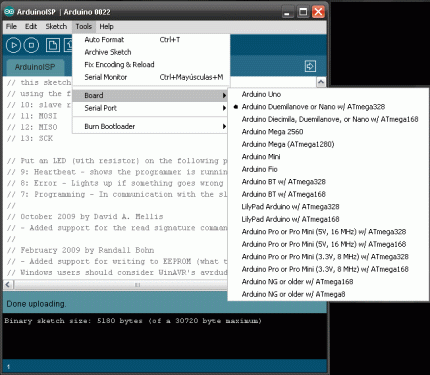Choose Auto Format from Tools menu
Viewport: 430px width, 375px height.
click(151, 40)
